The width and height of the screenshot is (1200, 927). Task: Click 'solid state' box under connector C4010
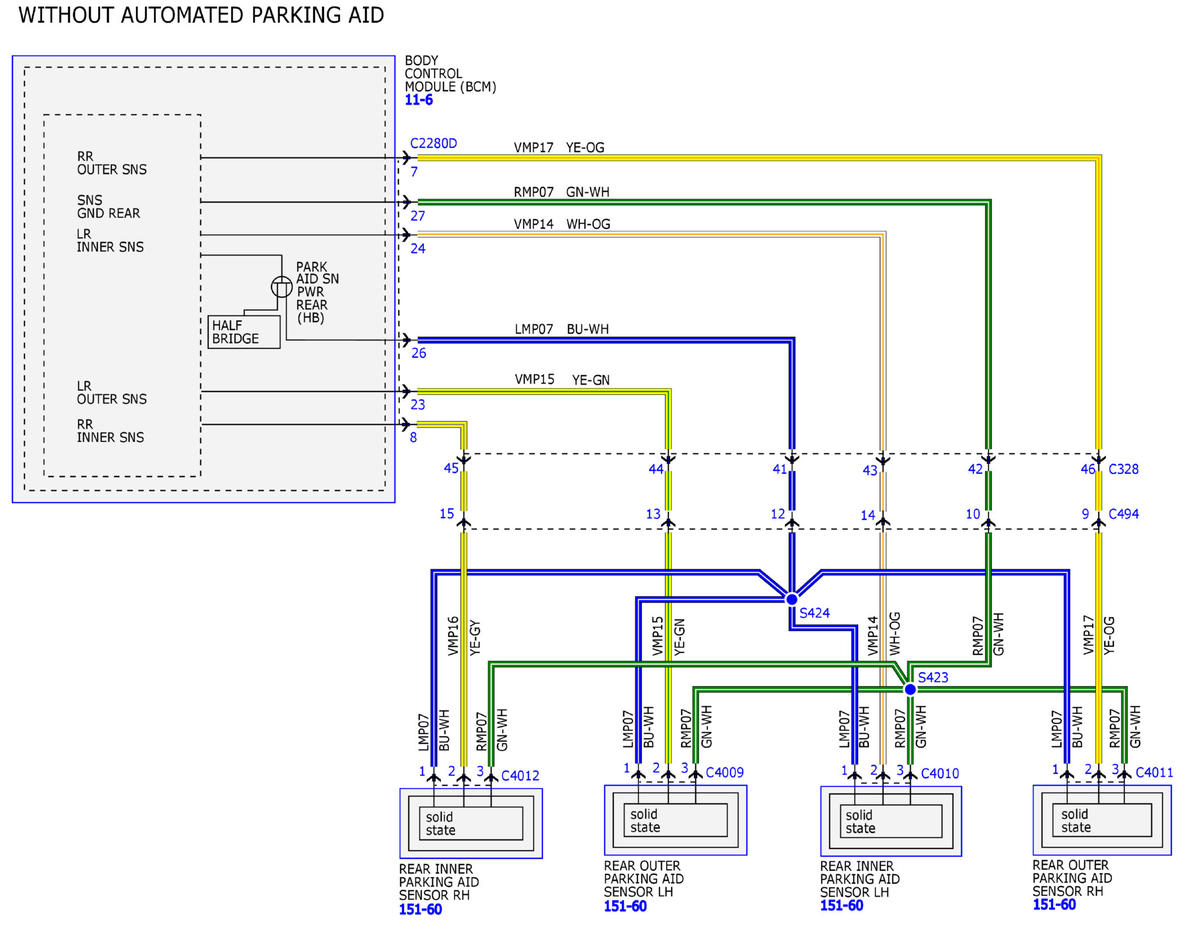point(890,821)
